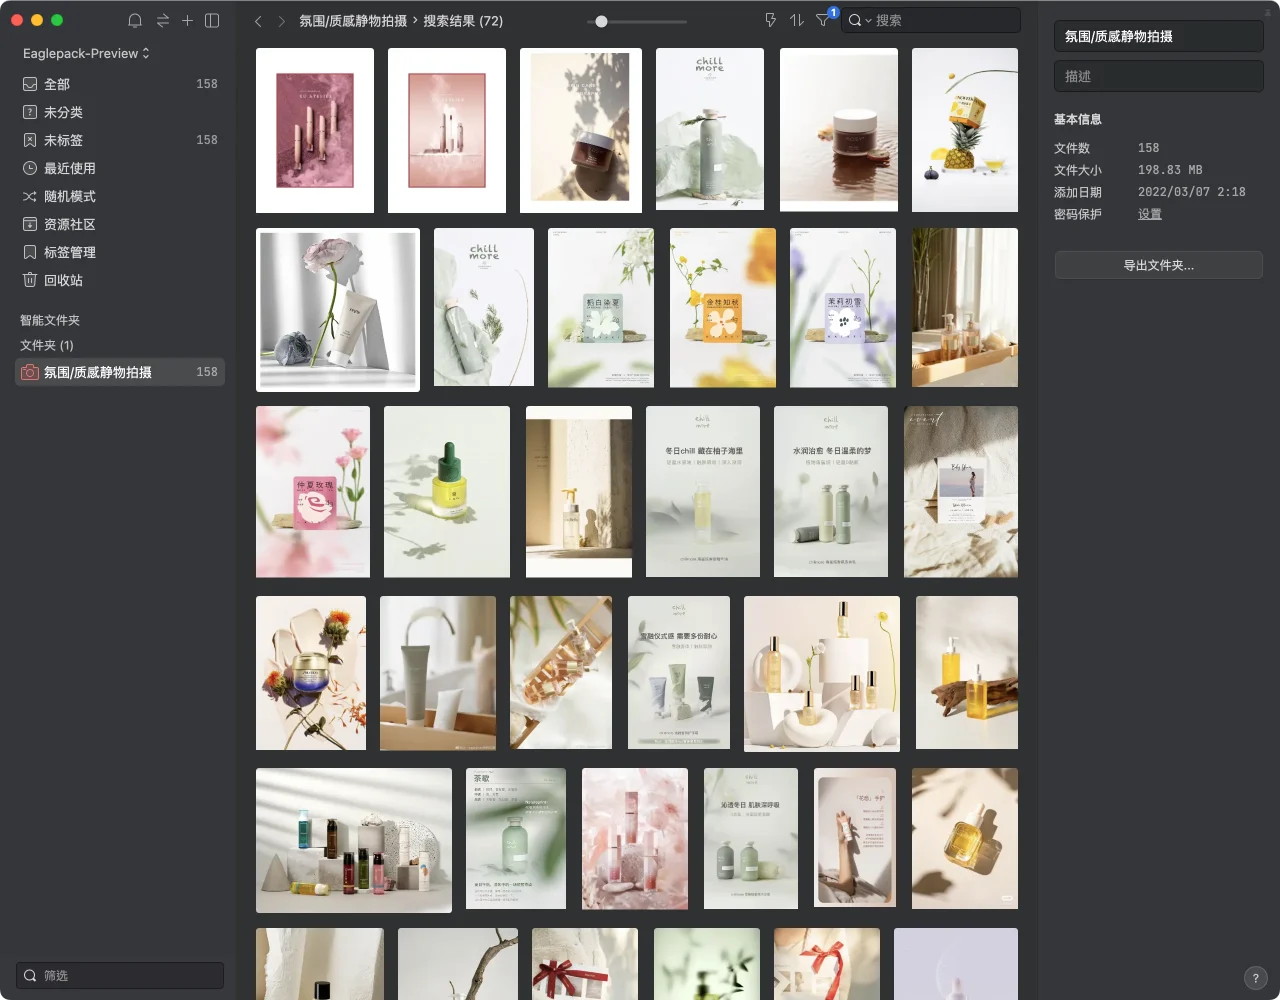
Task: Click the plus icon to add new
Action: (187, 21)
